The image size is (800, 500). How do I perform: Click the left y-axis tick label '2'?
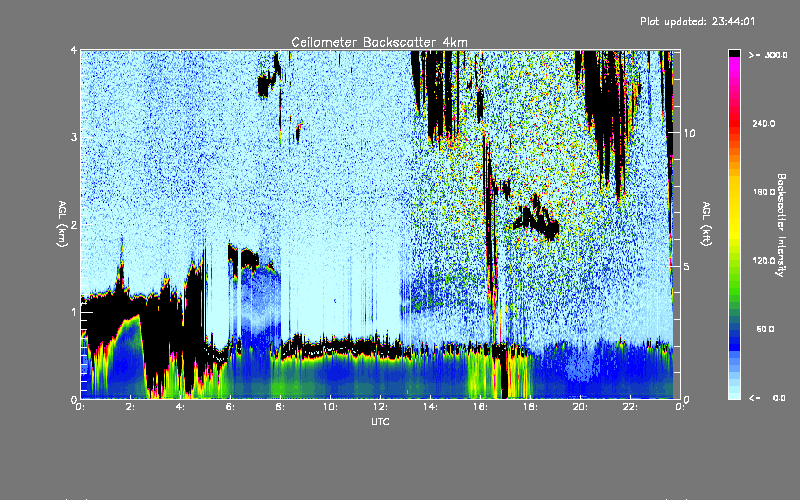coord(74,224)
